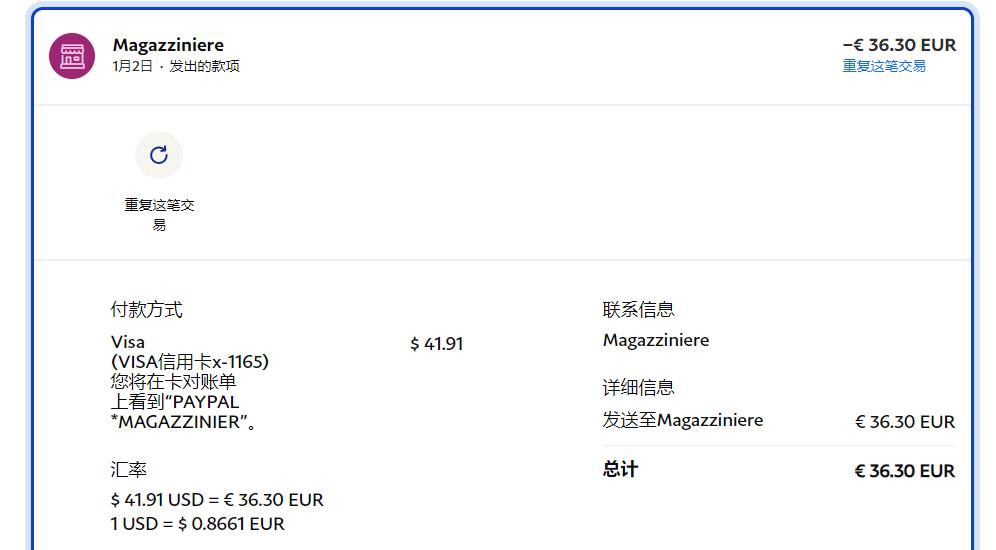
Task: Open the 重复这笔交易 link under the amount
Action: click(883, 66)
